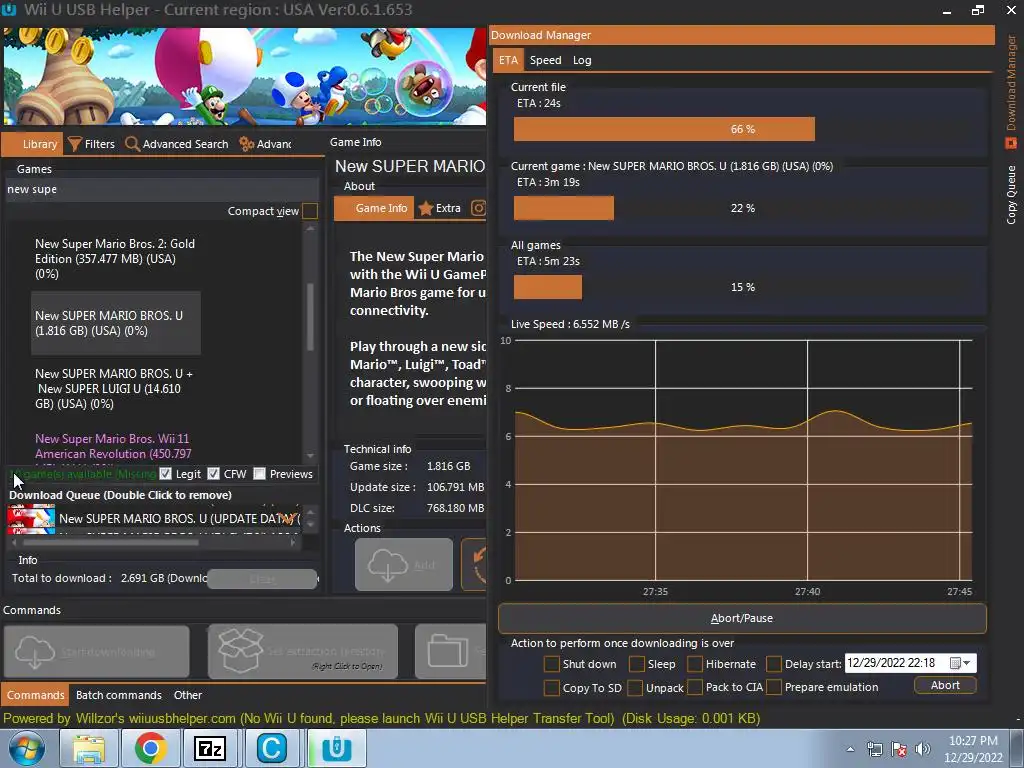
Task: Select the Commands tab at bottom
Action: pos(35,695)
